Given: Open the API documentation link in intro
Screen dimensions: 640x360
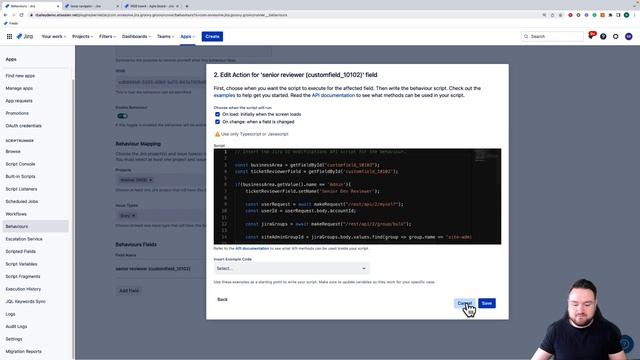Looking at the screenshot, I should coord(333,95).
